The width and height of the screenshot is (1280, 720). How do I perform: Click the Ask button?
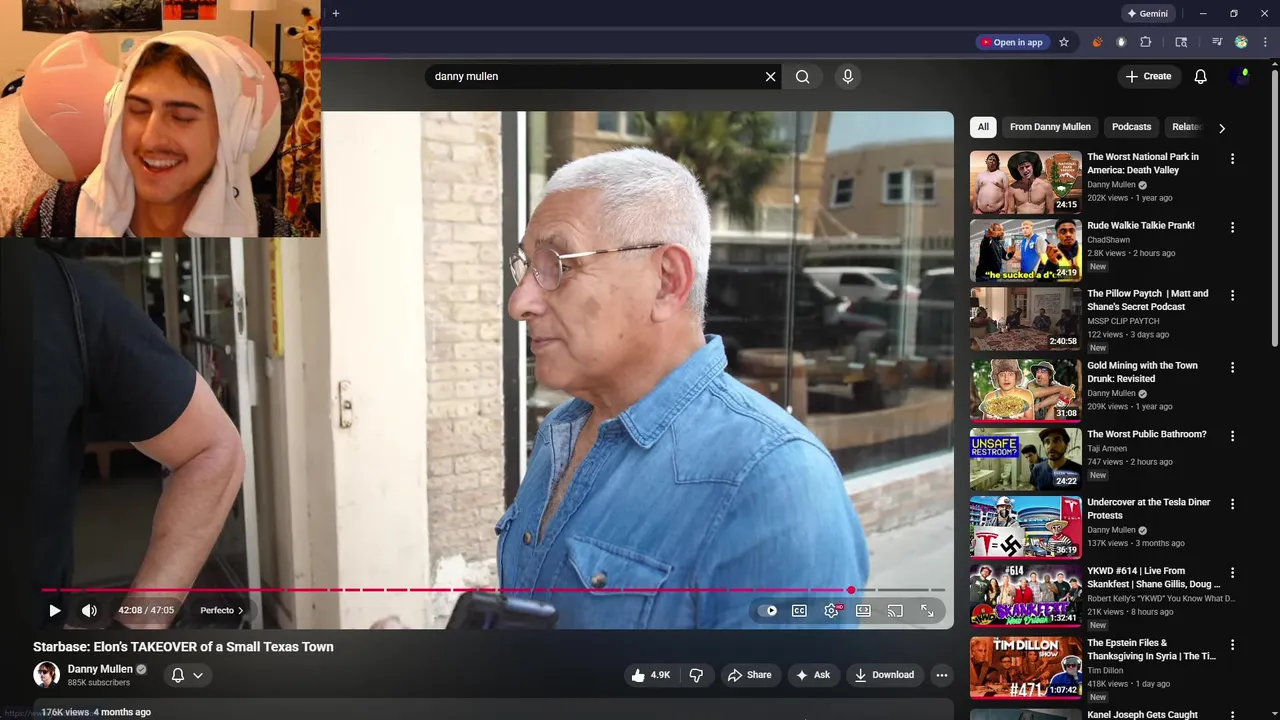[812, 675]
